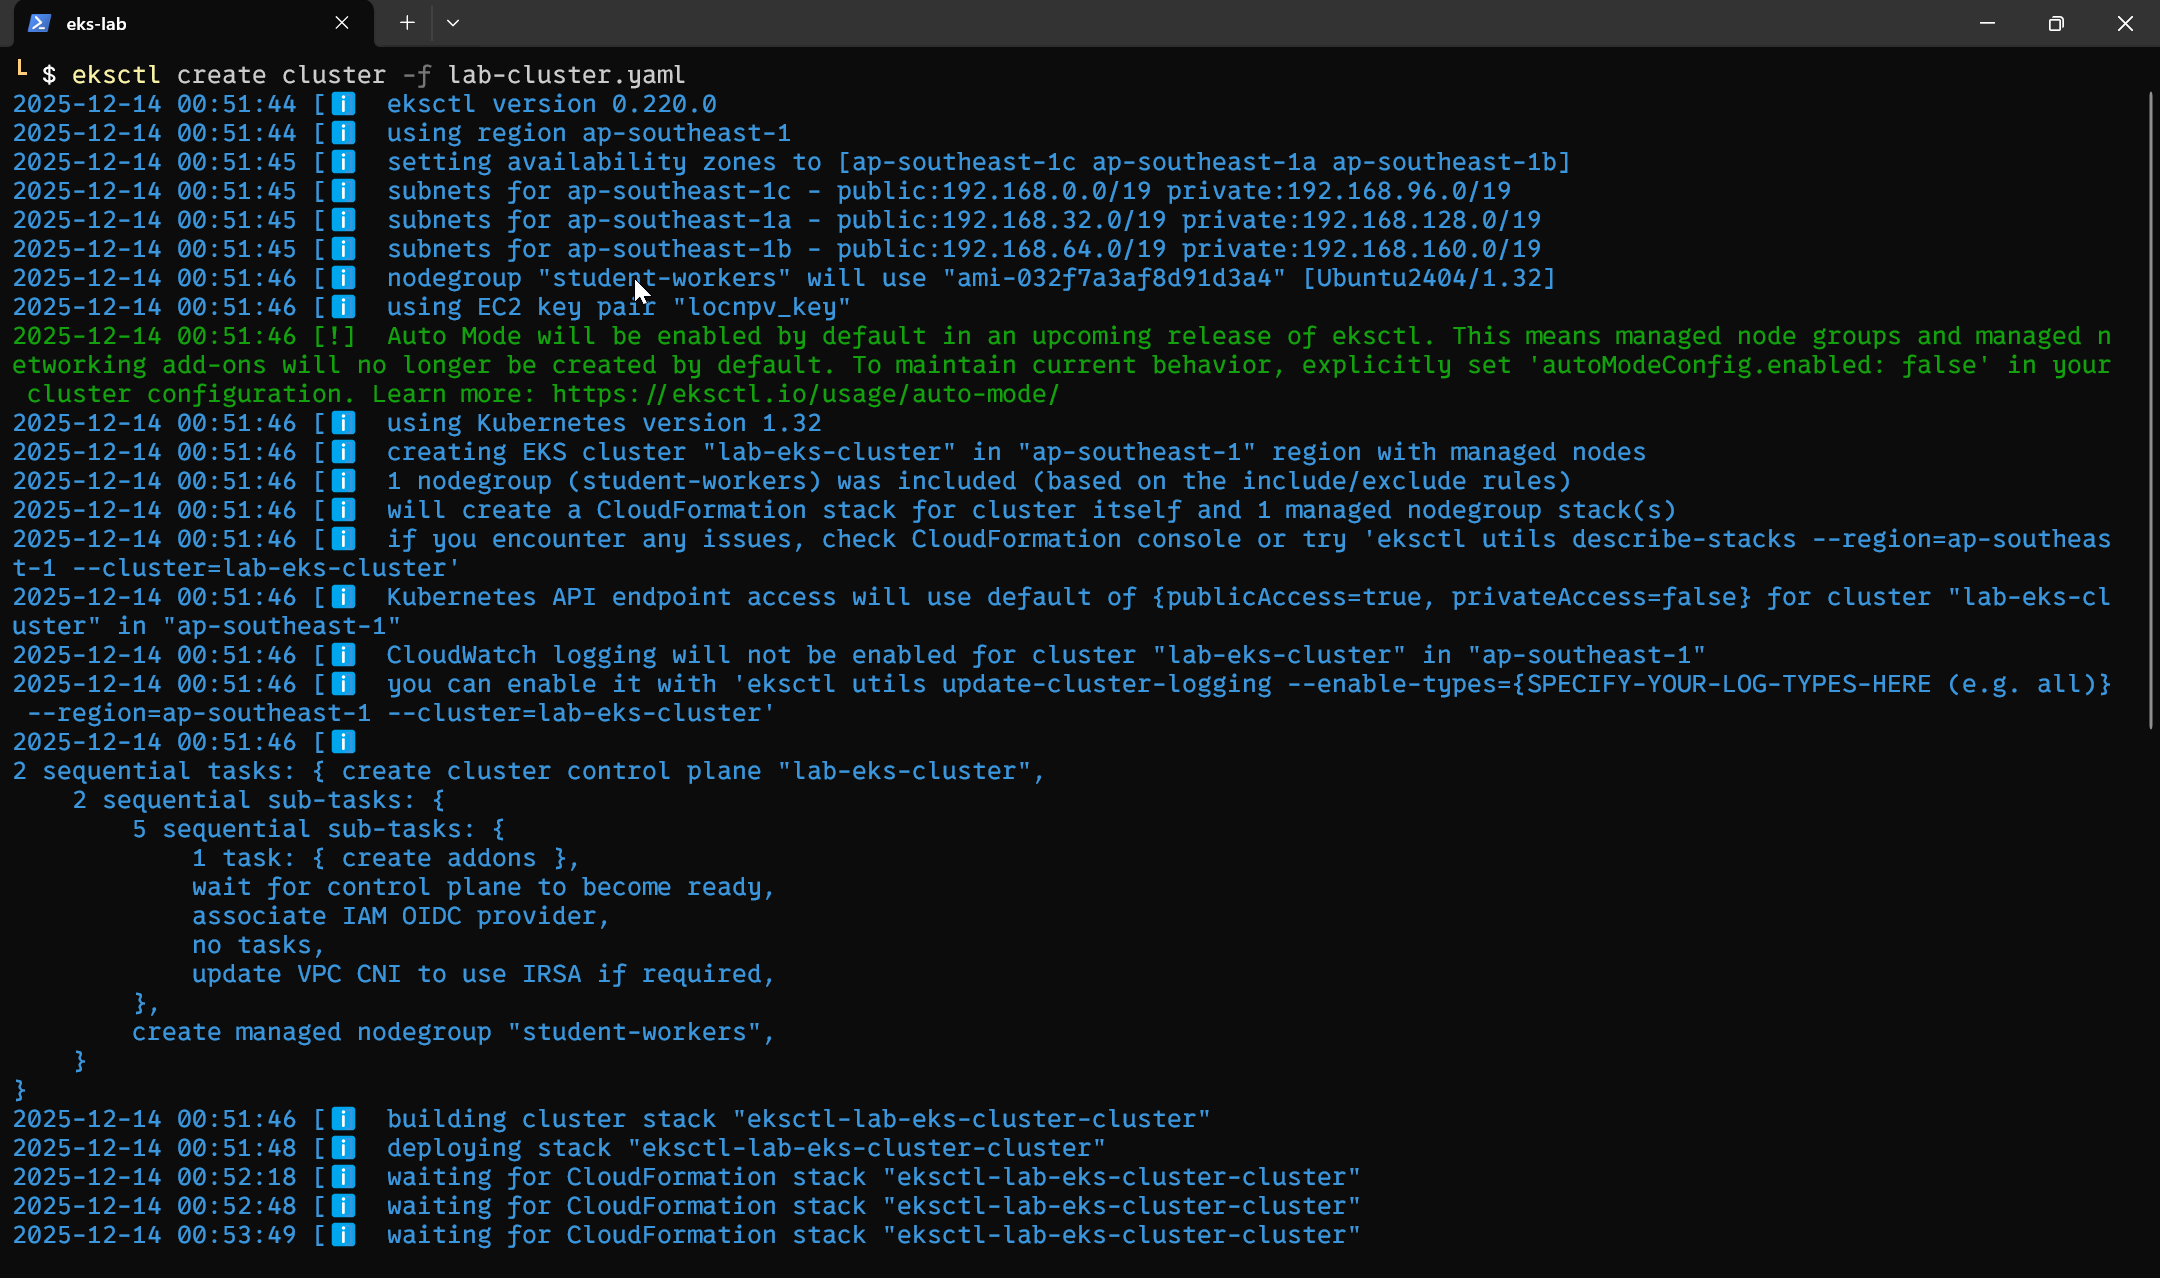Viewport: 2160px width, 1278px height.
Task: Close the eks-lab terminal tab
Action: pyautogui.click(x=342, y=23)
